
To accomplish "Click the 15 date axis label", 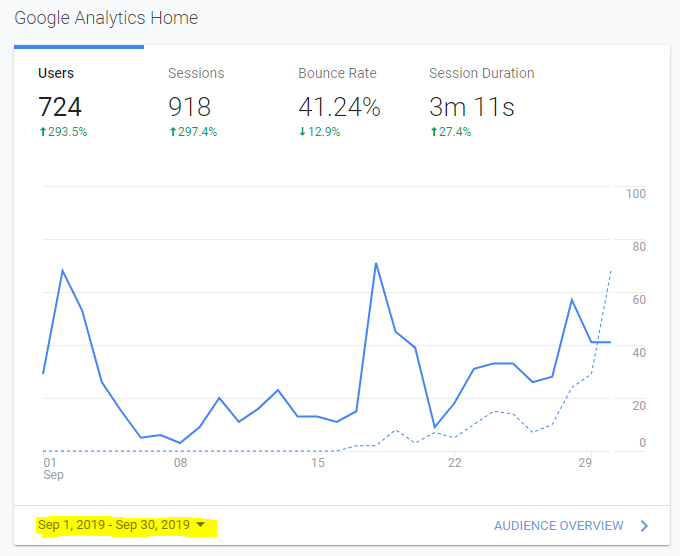I will click(x=318, y=463).
